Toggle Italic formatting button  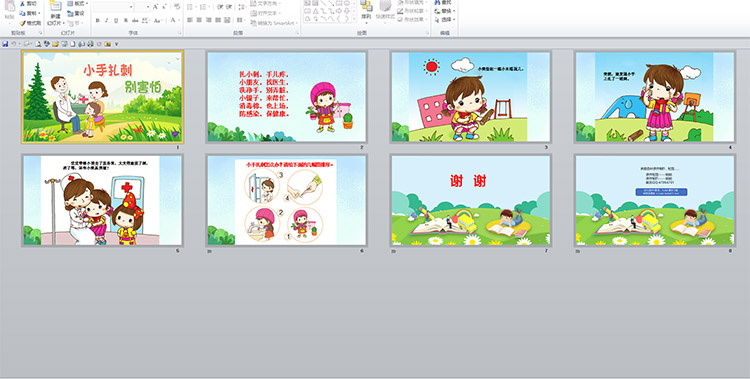click(107, 20)
